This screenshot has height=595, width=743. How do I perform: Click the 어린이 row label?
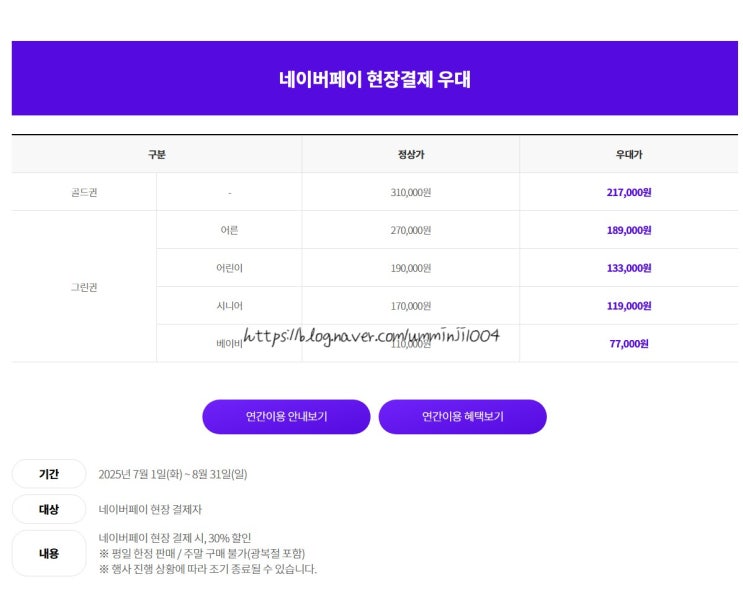point(229,268)
